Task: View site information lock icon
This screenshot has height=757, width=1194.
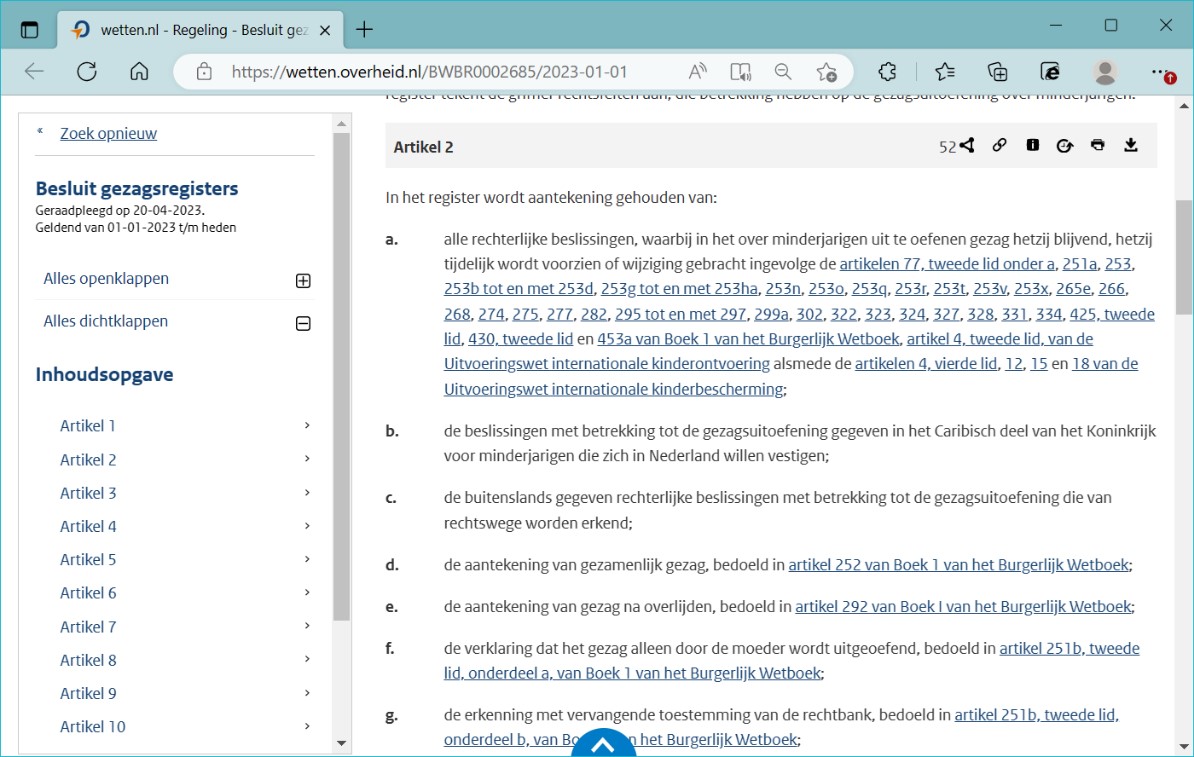Action: click(x=203, y=72)
